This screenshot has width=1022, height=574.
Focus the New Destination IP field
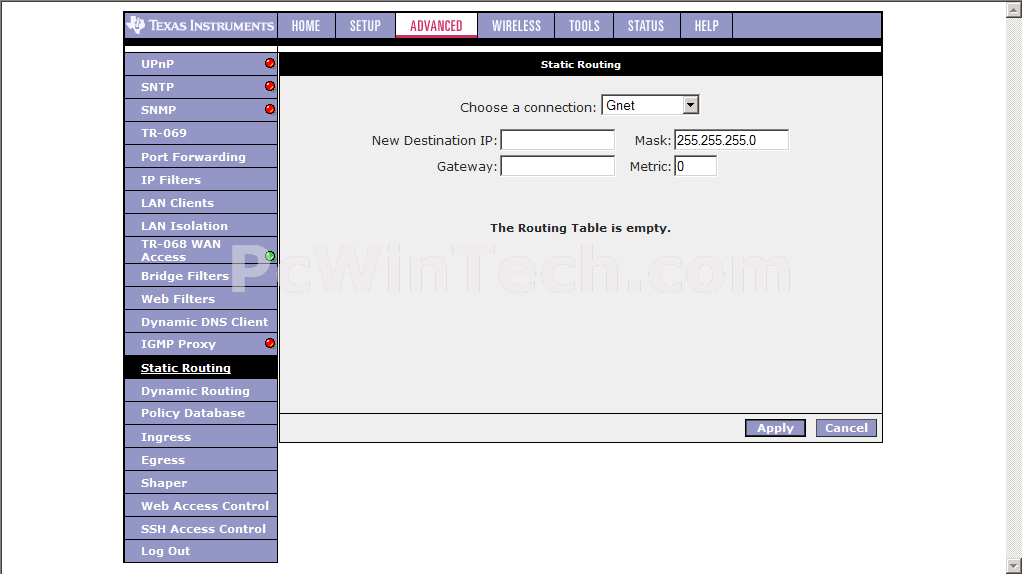(x=557, y=141)
